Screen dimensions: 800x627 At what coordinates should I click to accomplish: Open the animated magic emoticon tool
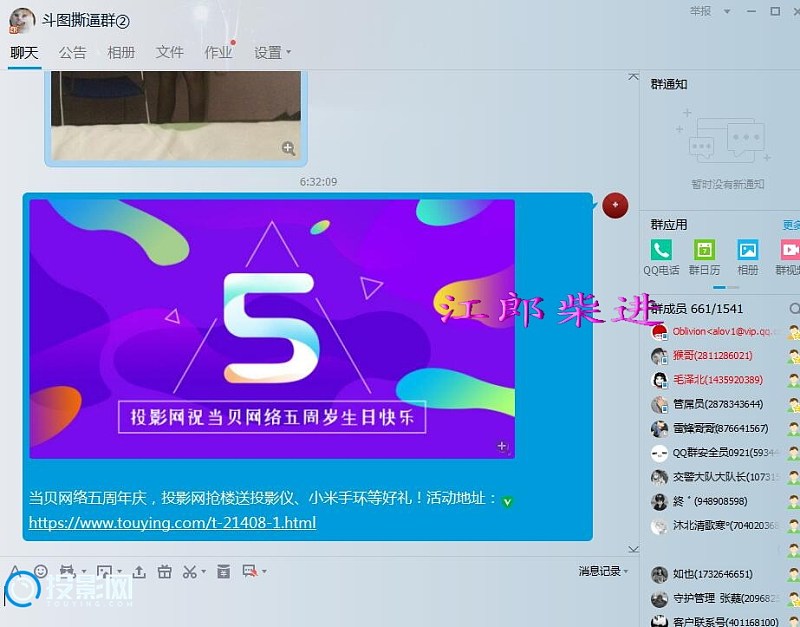click(x=67, y=571)
